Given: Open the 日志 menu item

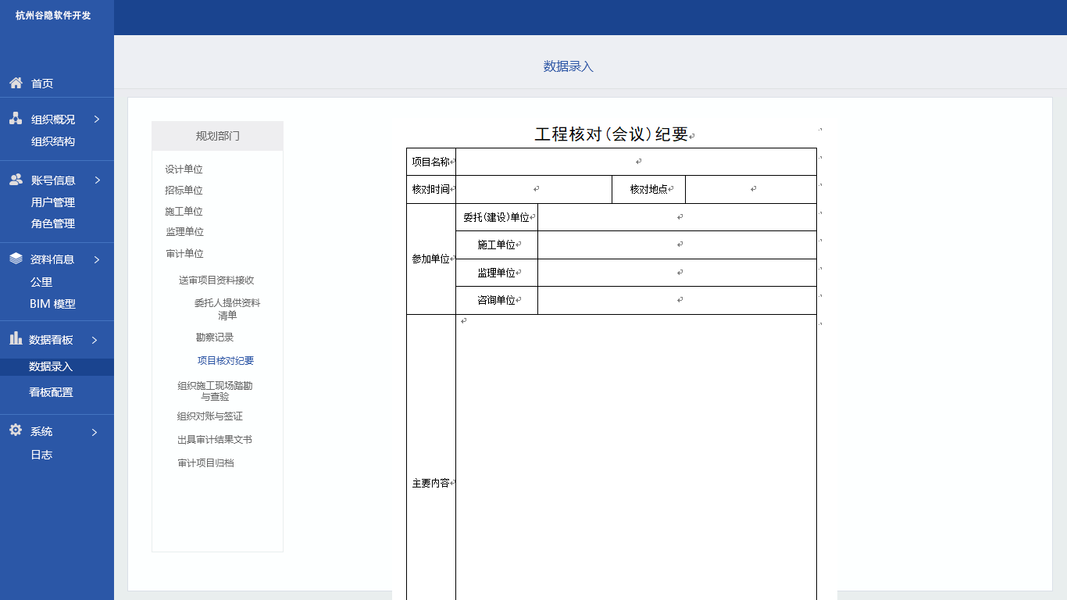Looking at the screenshot, I should point(41,454).
